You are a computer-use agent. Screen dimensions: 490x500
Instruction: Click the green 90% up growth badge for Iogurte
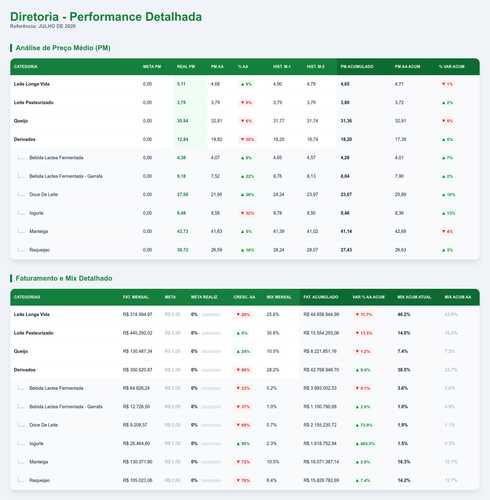[243, 444]
